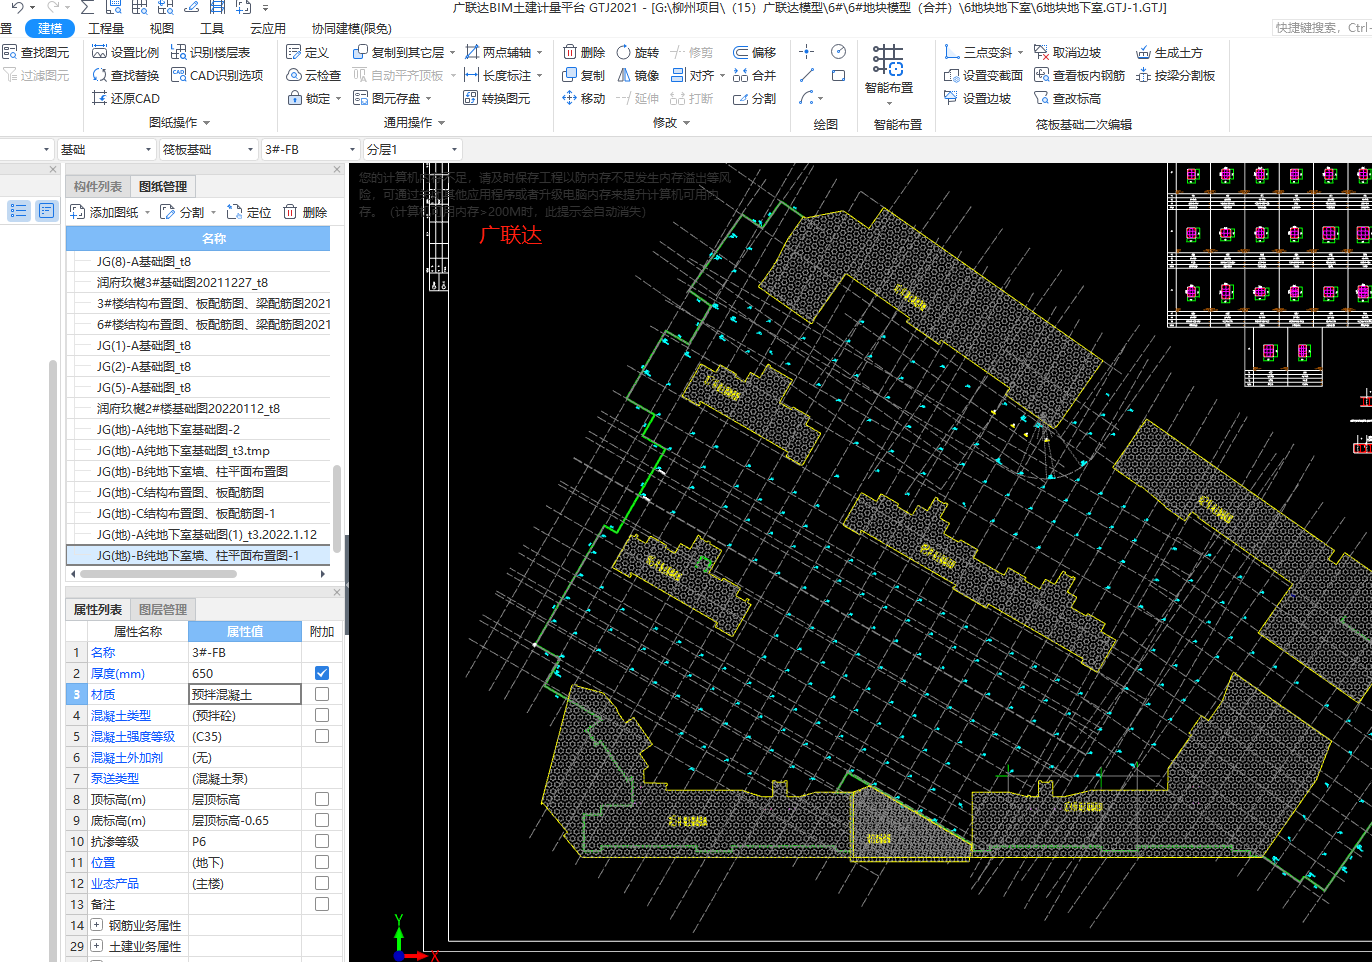This screenshot has width=1372, height=962.
Task: Check the 位置 attach checkbox
Action: pyautogui.click(x=322, y=862)
